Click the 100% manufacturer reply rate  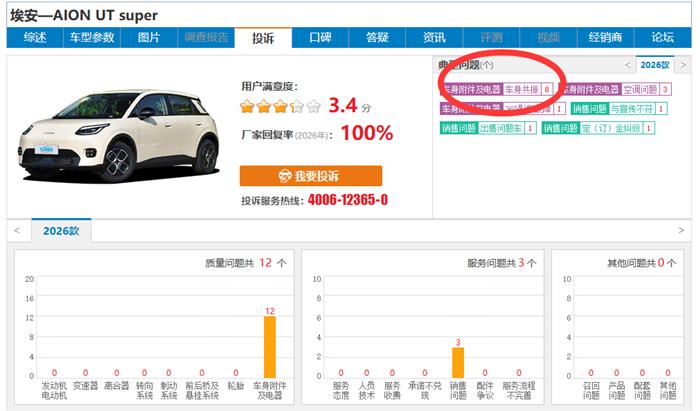click(x=367, y=133)
